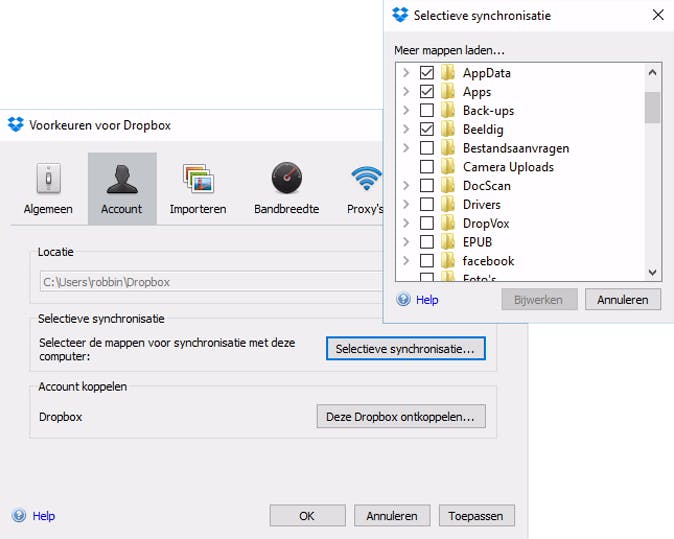Expand the DocScan folder tree

(x=406, y=186)
